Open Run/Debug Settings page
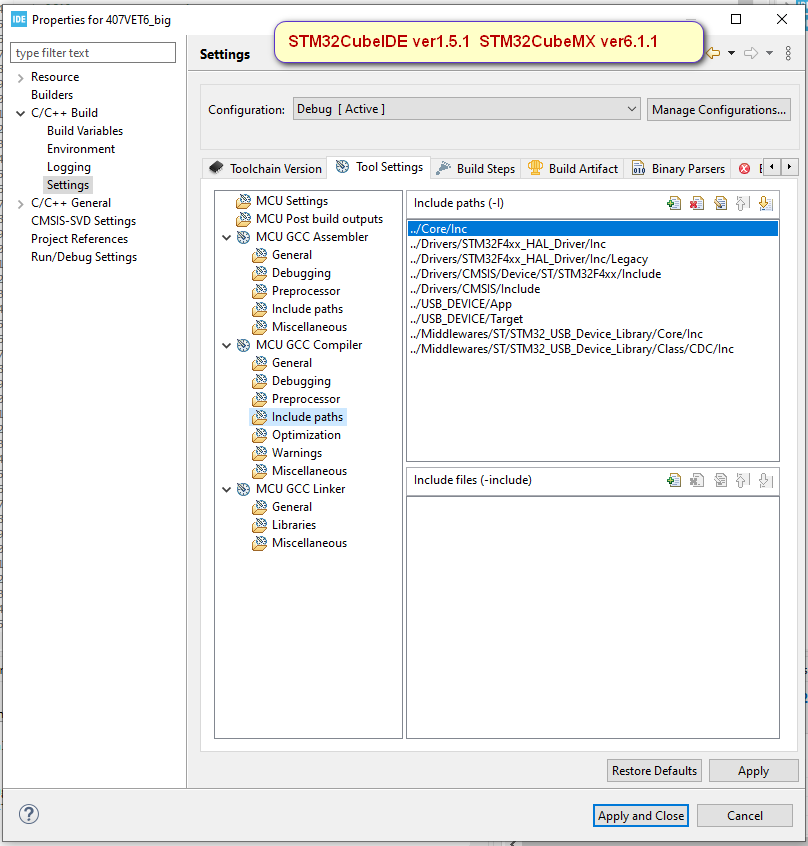Viewport: 808px width, 846px height. pyautogui.click(x=84, y=257)
